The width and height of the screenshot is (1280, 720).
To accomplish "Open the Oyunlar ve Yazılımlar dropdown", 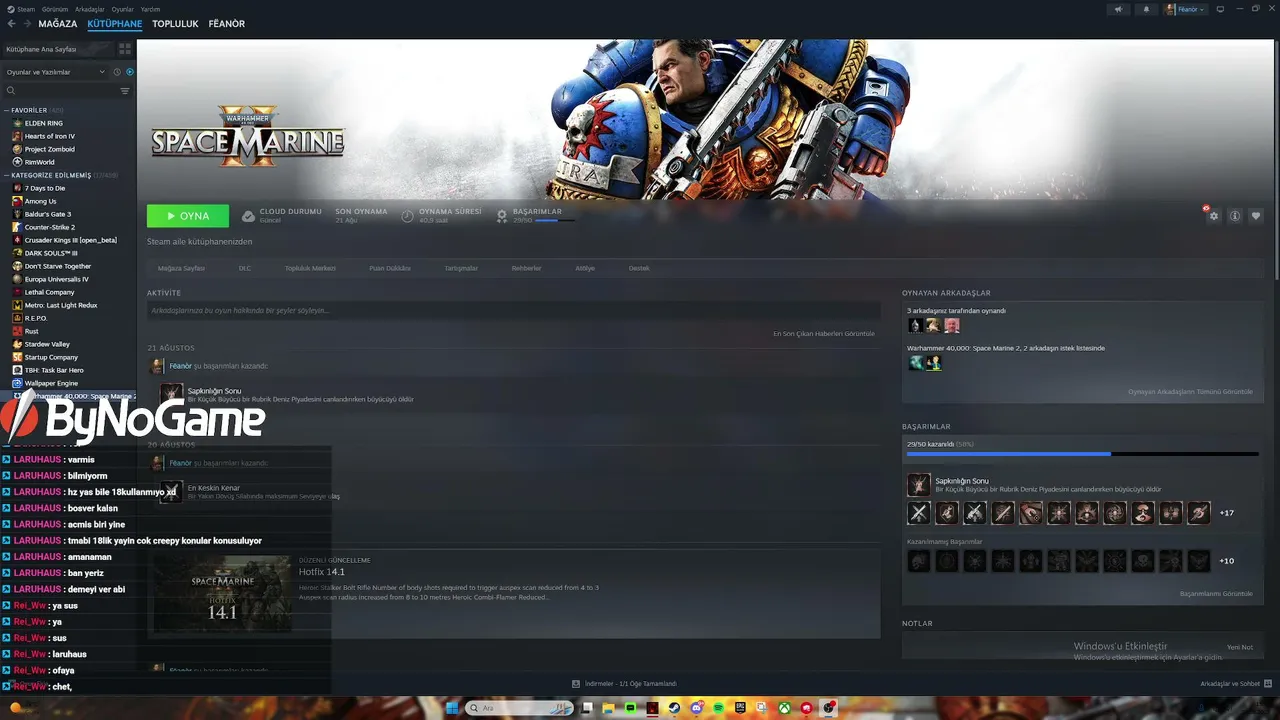I will tap(56, 72).
